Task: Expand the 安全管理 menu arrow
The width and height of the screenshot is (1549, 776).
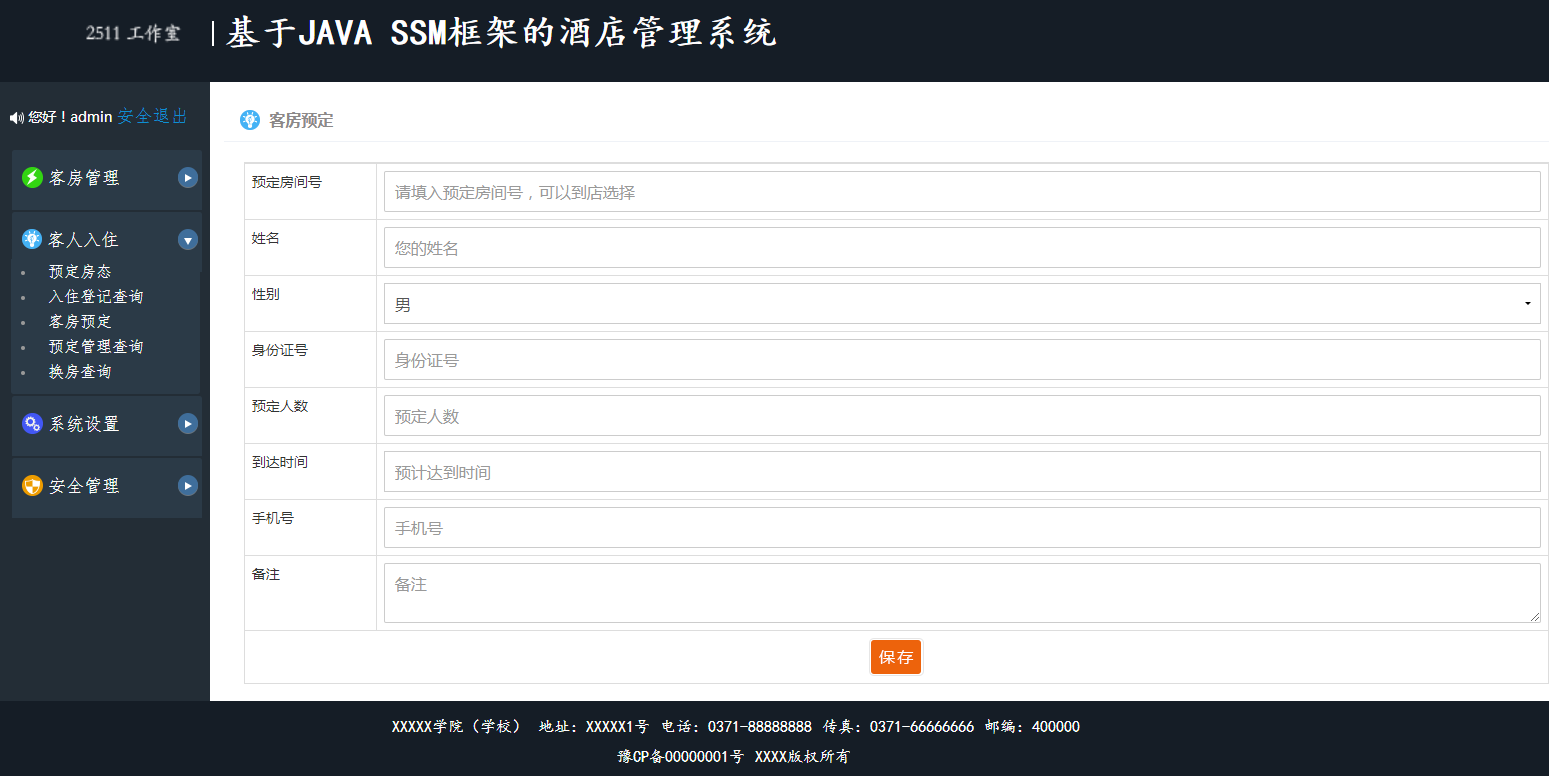Action: coord(188,486)
